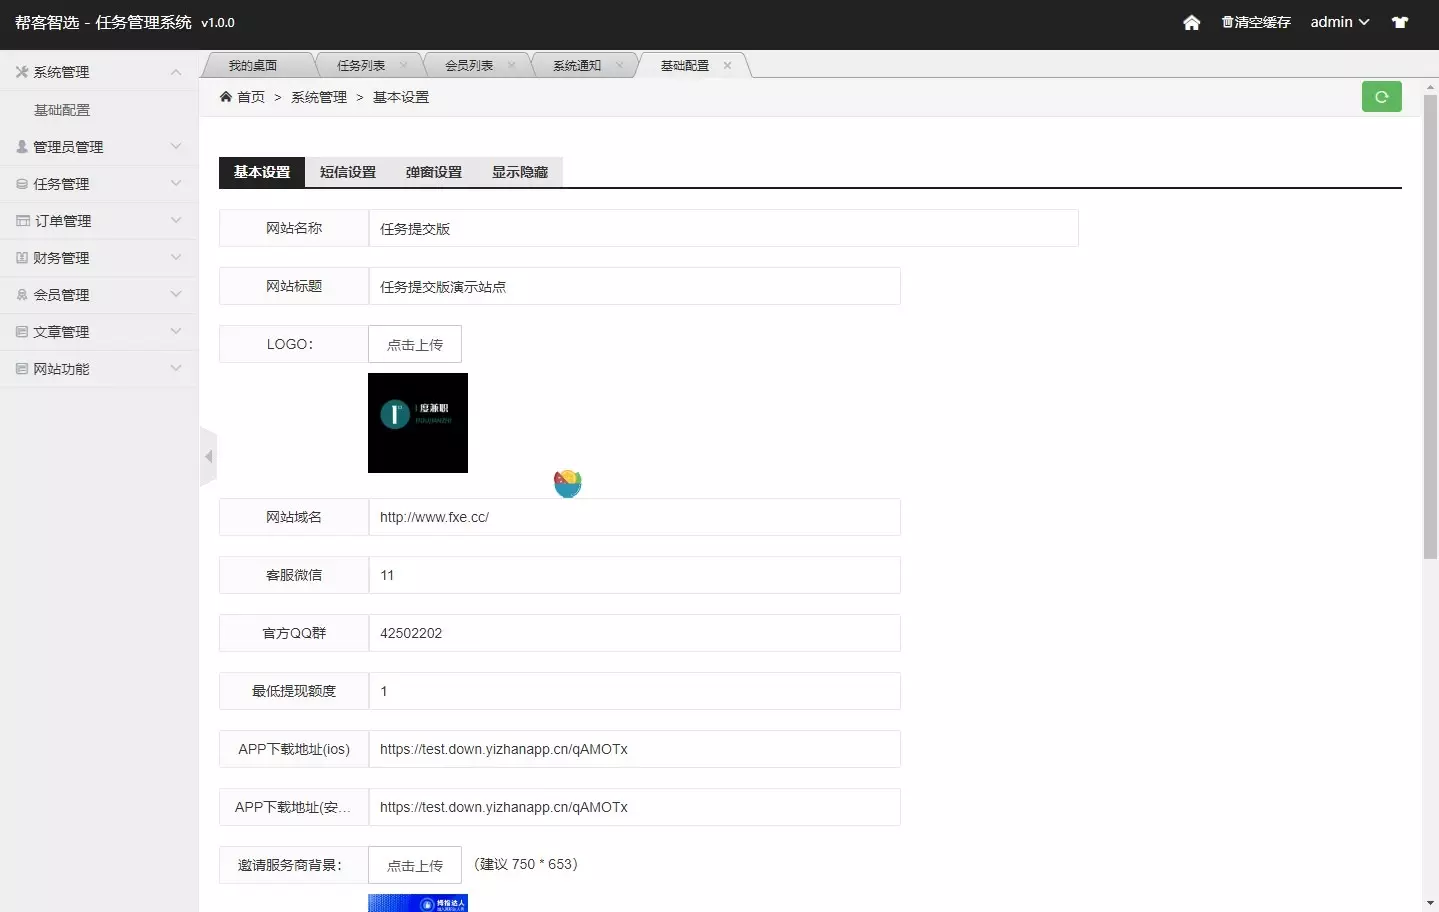Viewport: 1439px width, 912px height.
Task: Focus the 客服微信 input field
Action: pos(634,575)
